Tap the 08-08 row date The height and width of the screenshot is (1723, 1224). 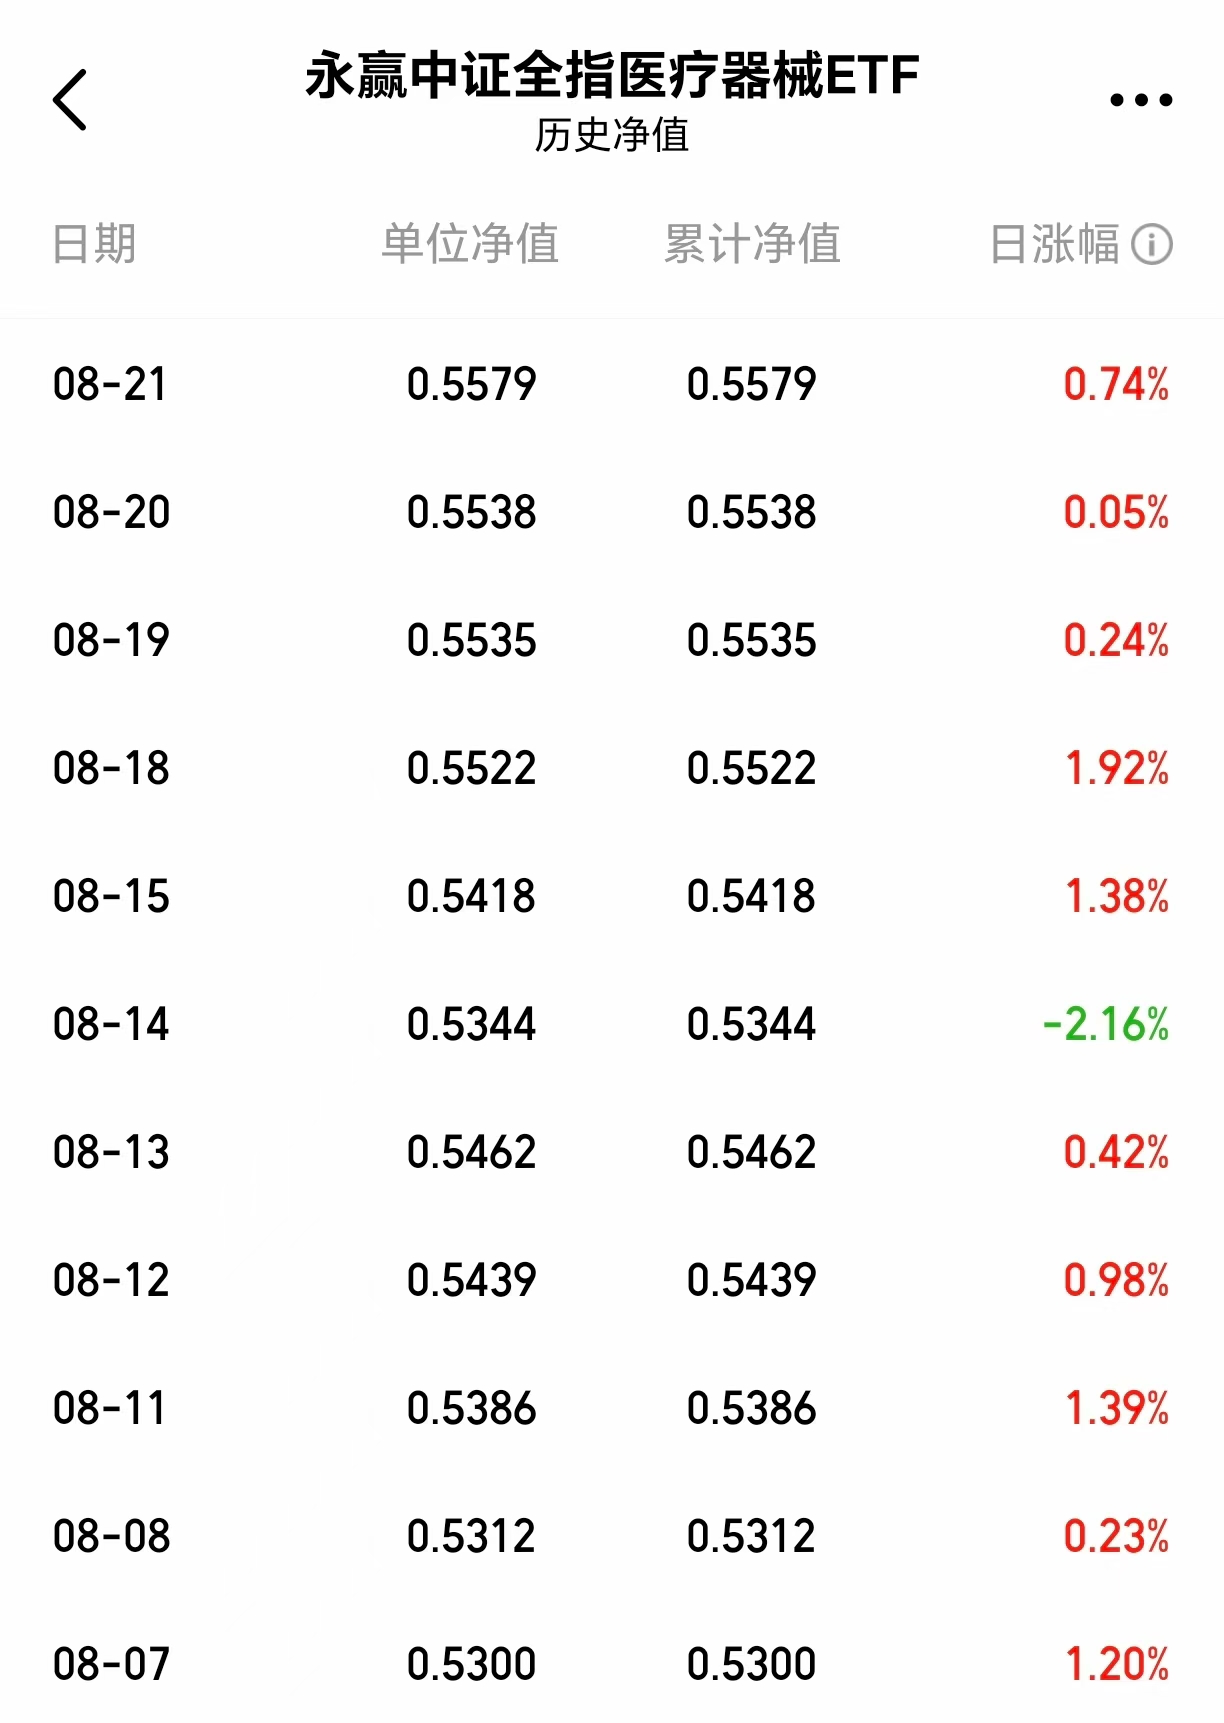tap(111, 1536)
